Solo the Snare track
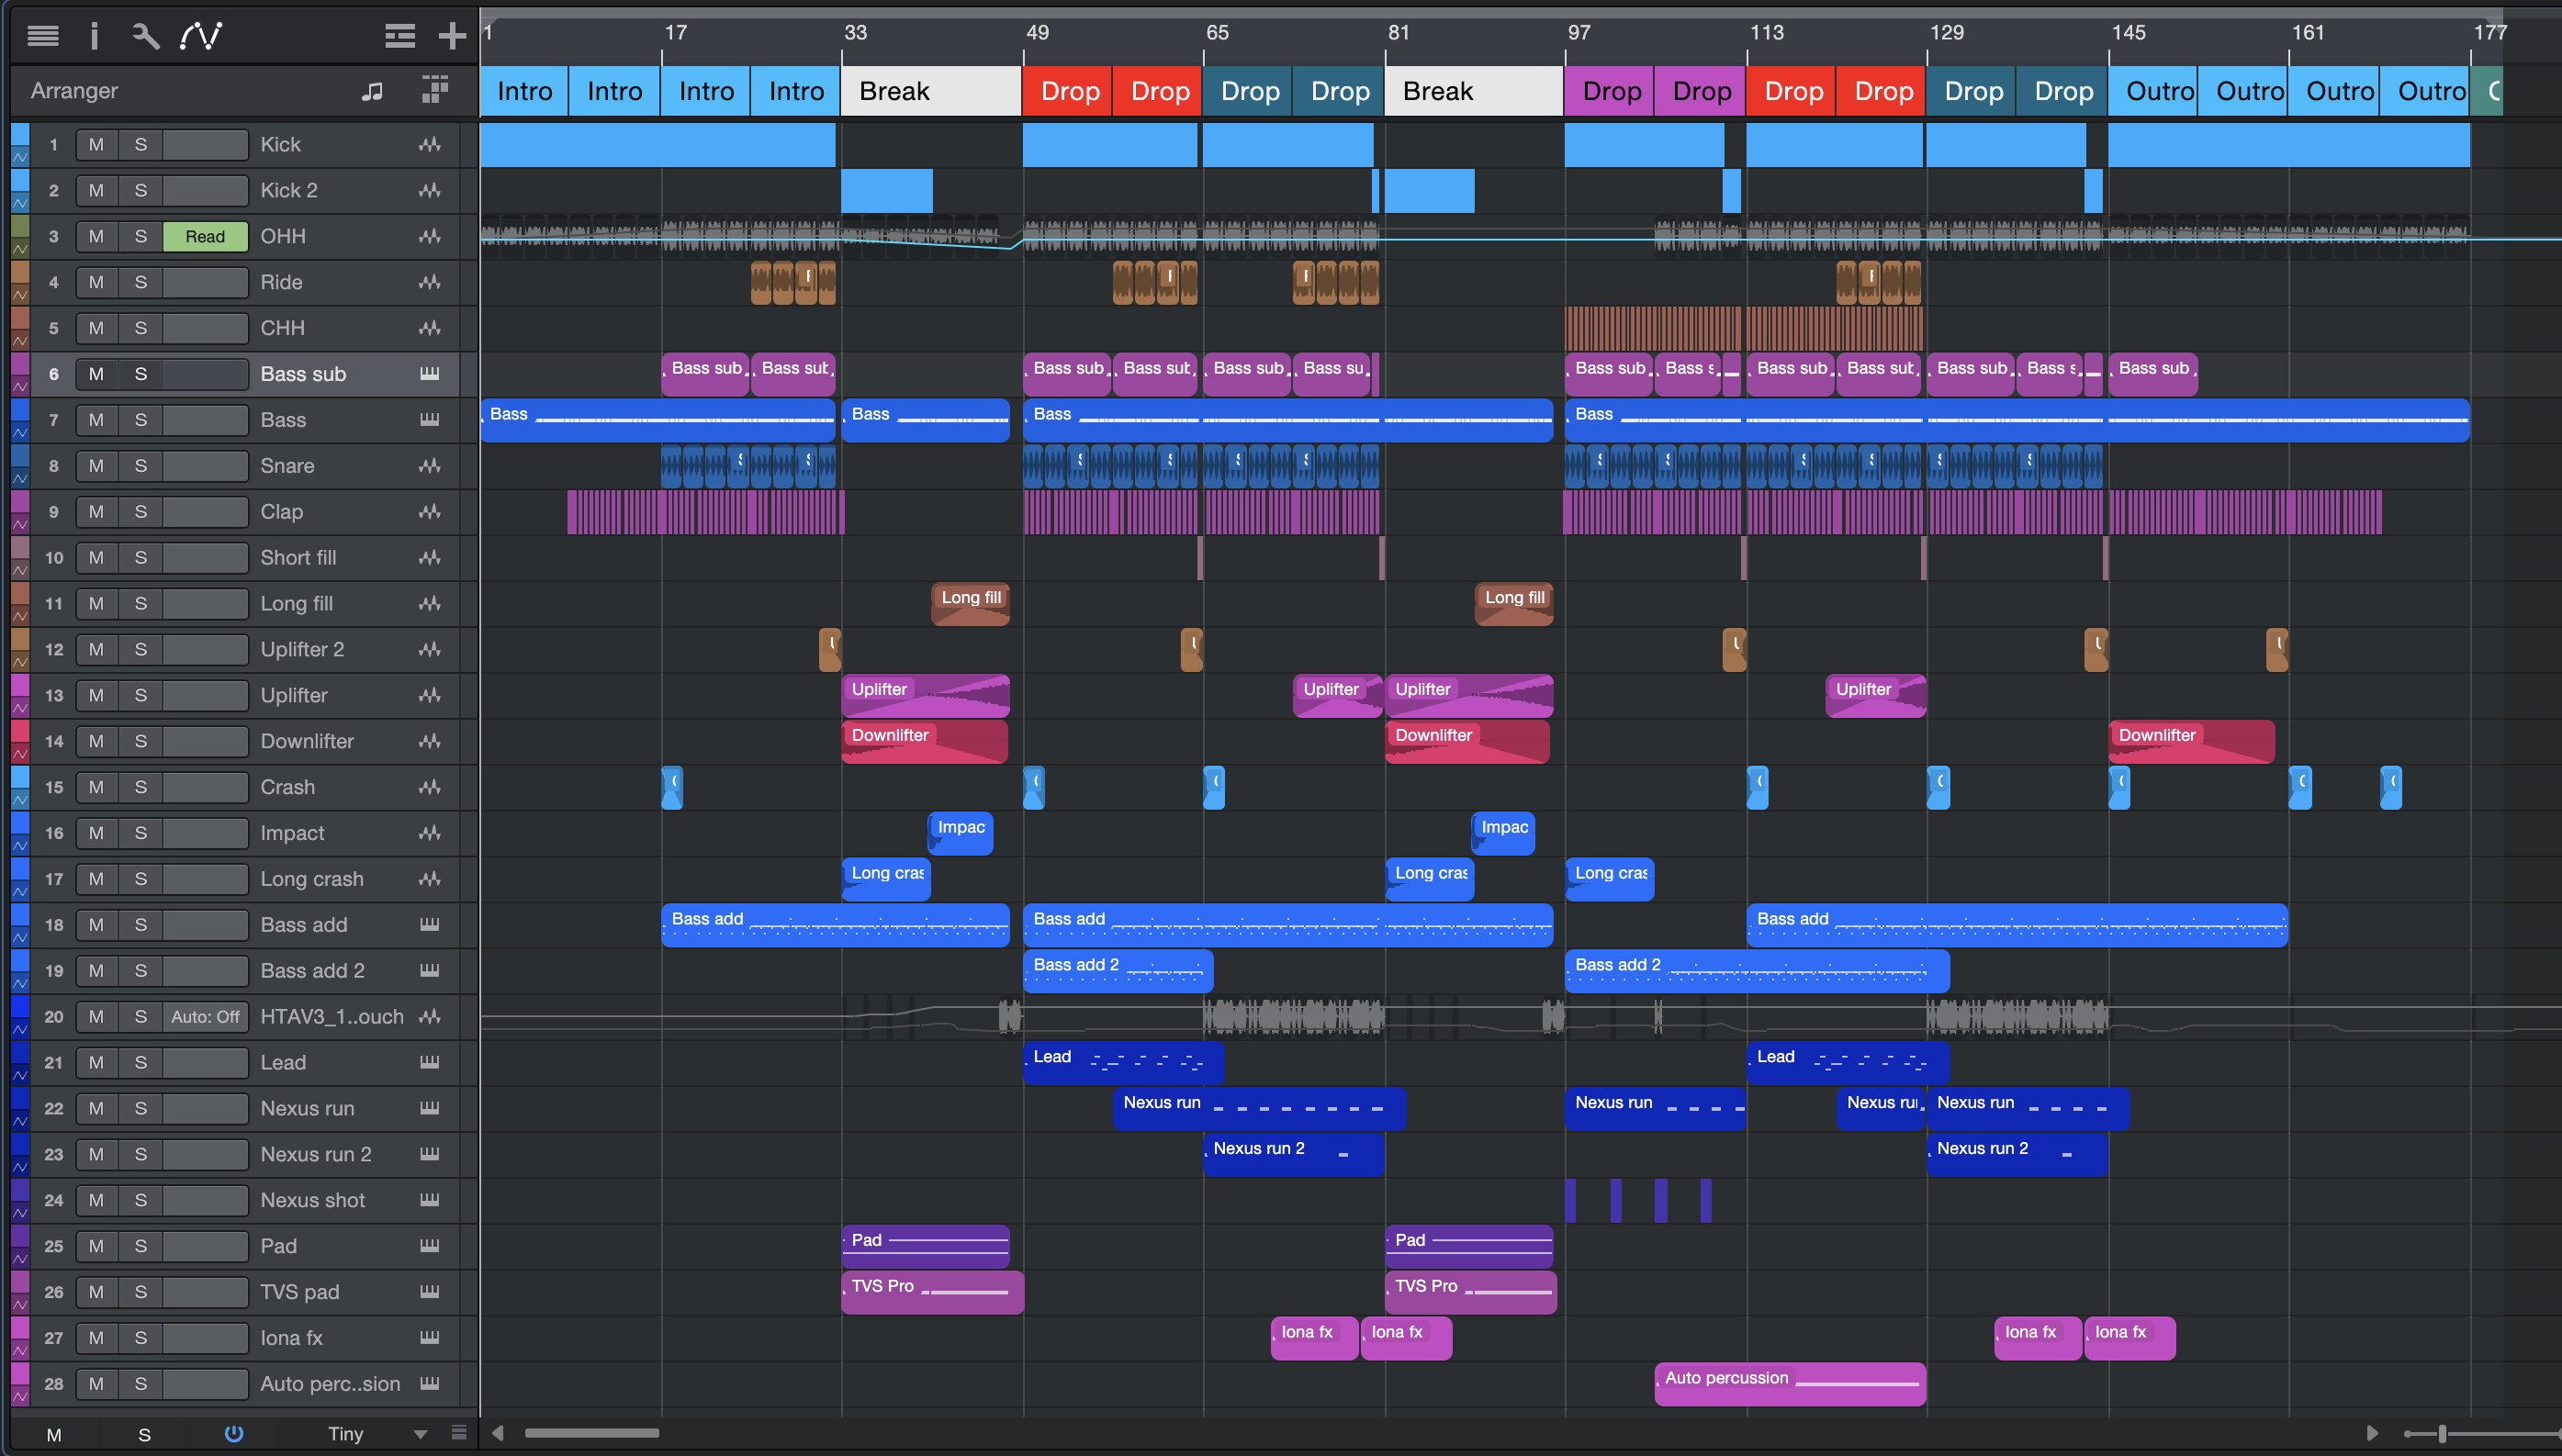The height and width of the screenshot is (1456, 2562). (141, 466)
